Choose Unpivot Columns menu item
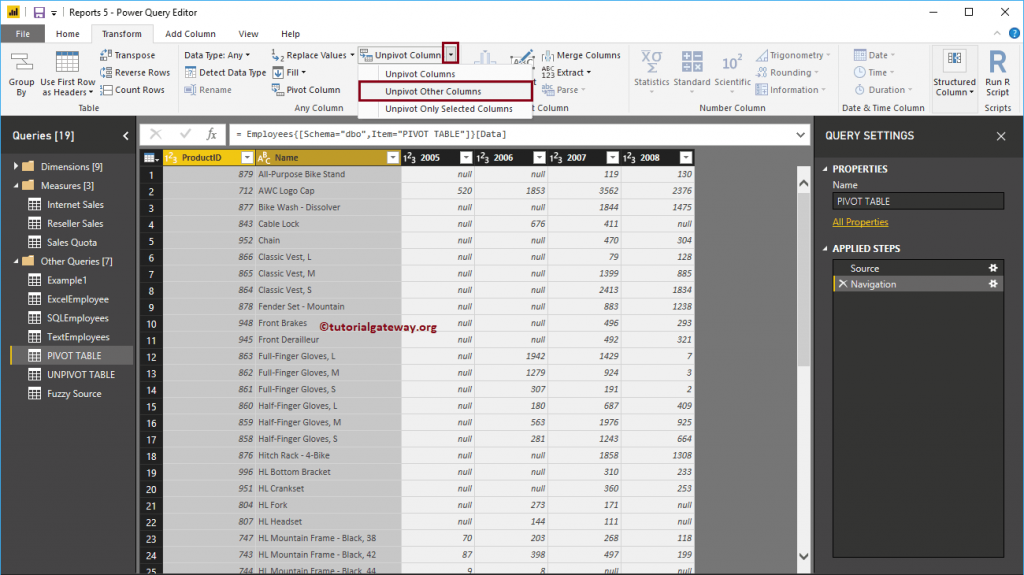The width and height of the screenshot is (1024, 575). pos(420,74)
